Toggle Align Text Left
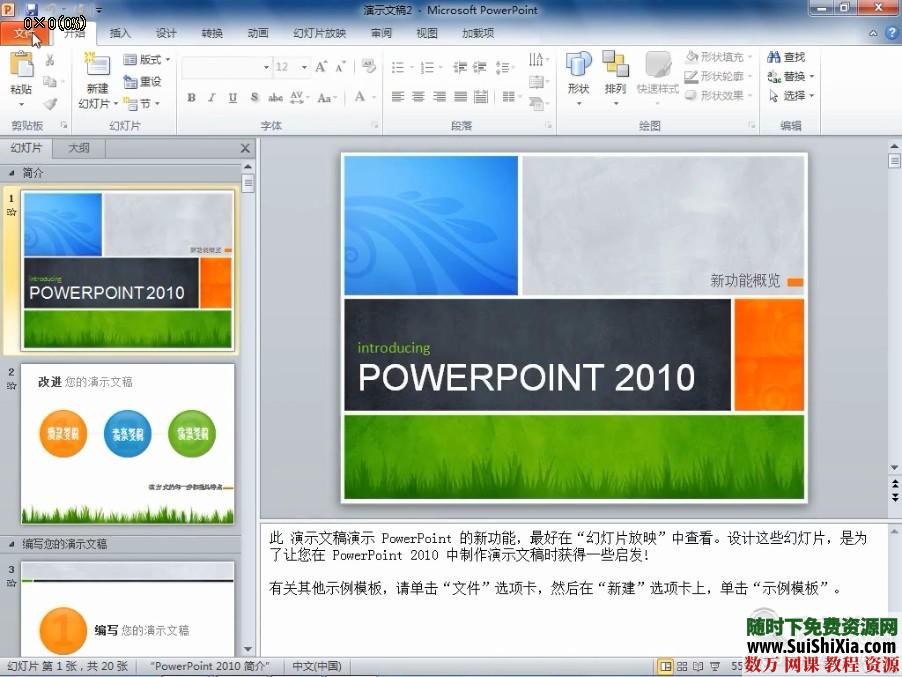Screen dimensions: 902x677 398,97
